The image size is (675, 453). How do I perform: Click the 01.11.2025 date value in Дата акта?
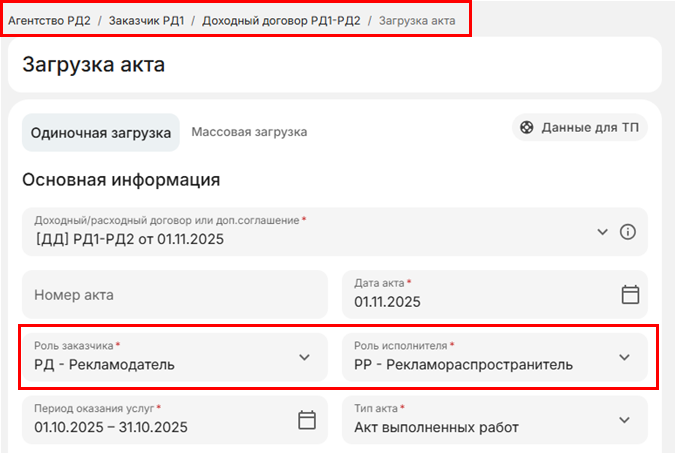pos(388,302)
